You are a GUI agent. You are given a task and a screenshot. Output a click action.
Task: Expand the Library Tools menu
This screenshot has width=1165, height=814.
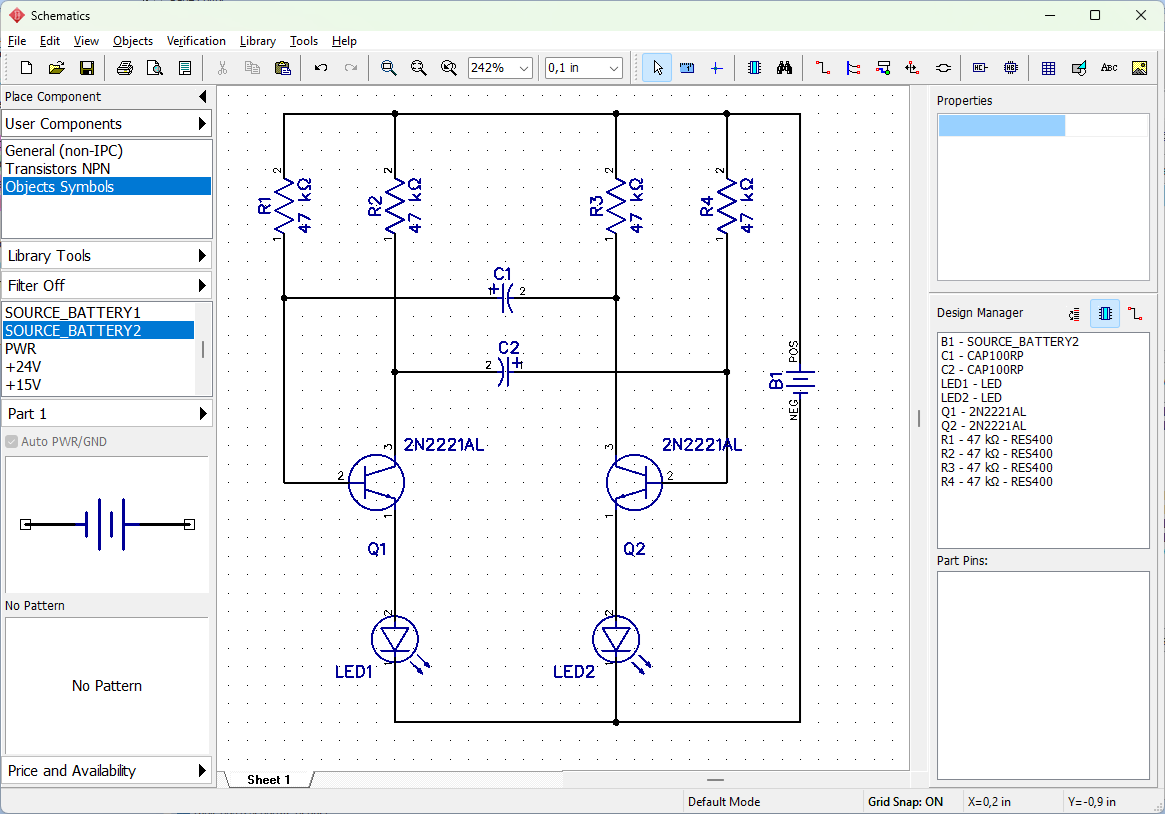(x=107, y=256)
